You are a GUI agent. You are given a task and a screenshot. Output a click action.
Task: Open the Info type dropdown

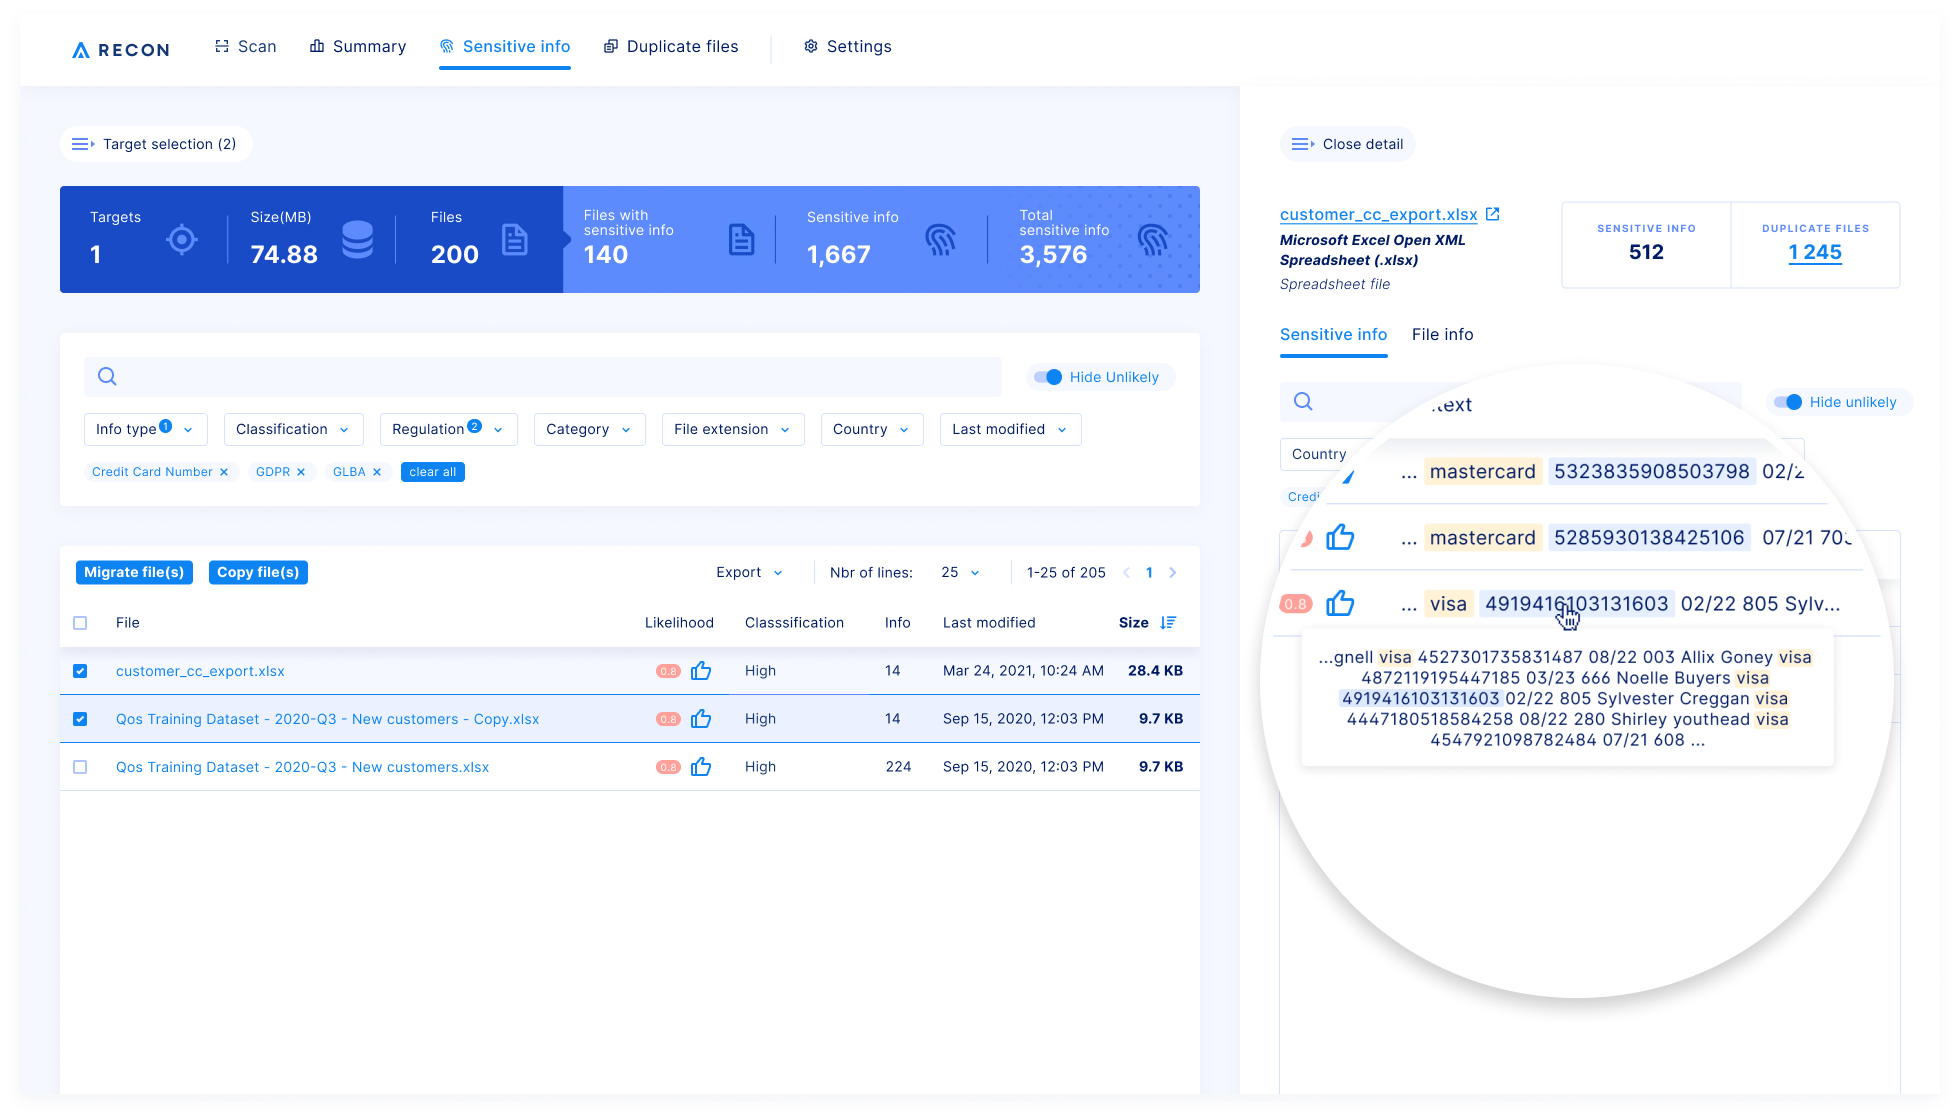tap(145, 429)
